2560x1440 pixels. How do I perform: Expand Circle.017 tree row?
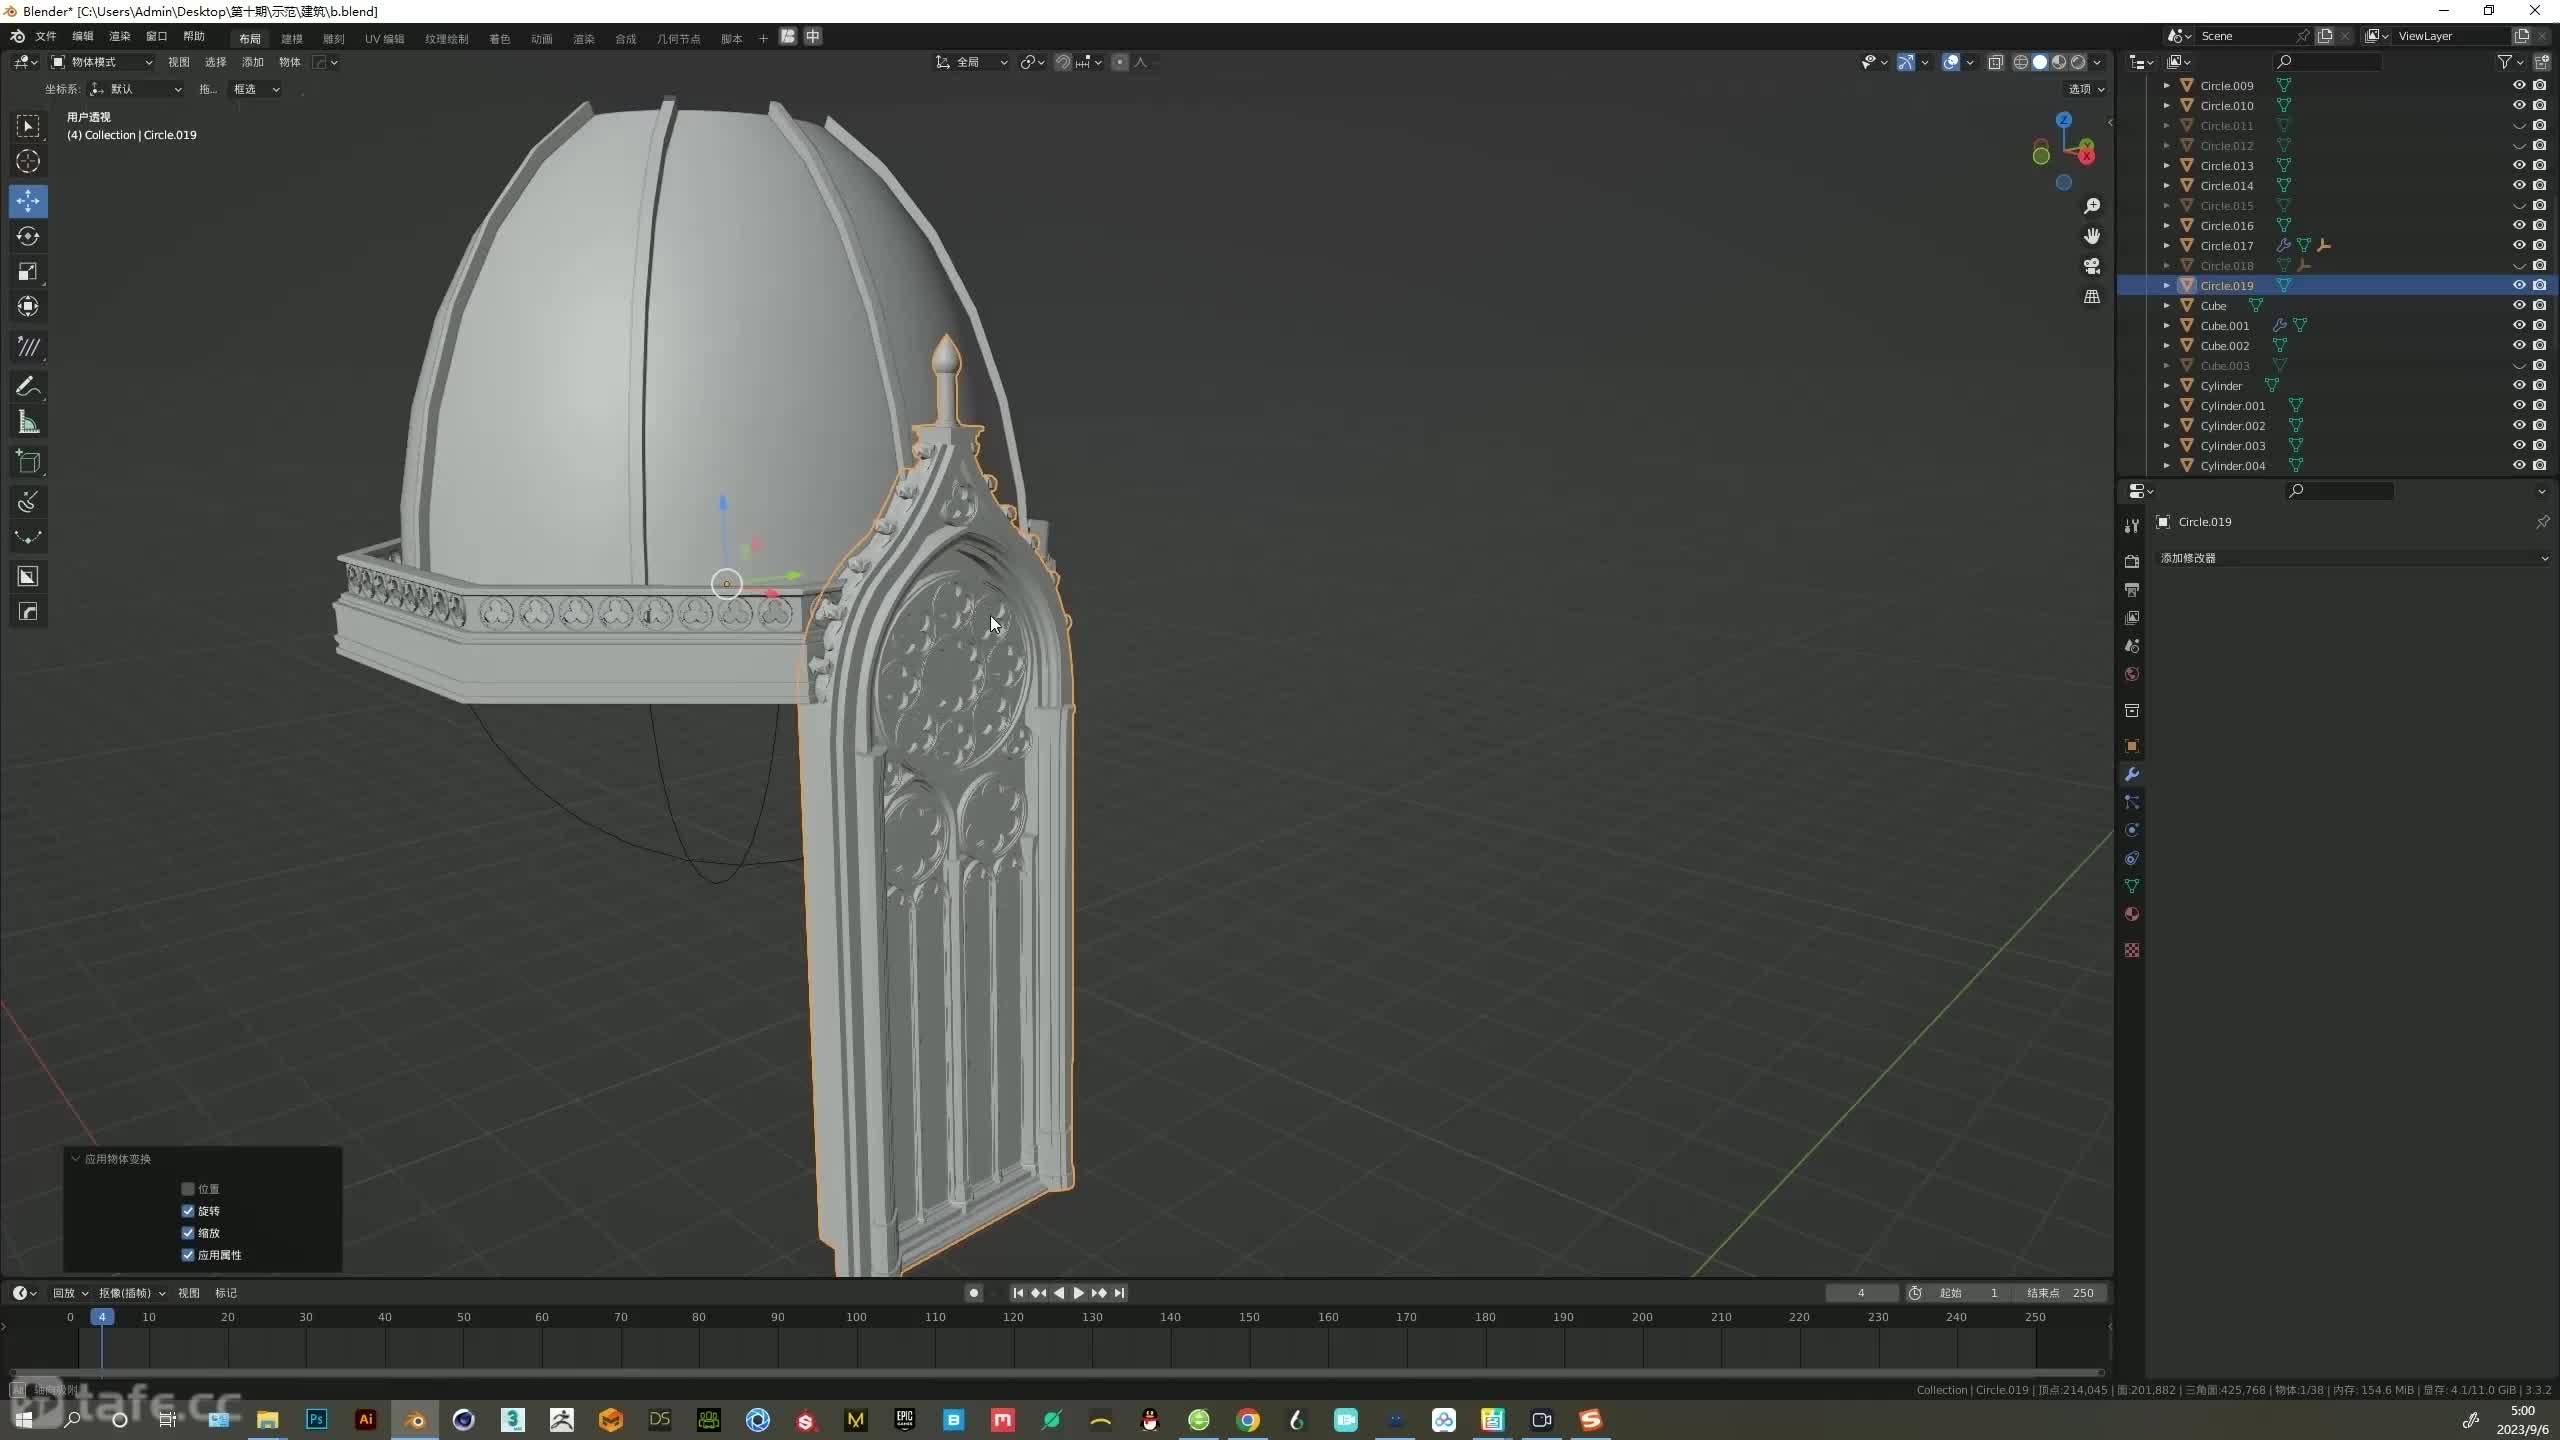pyautogui.click(x=2167, y=245)
